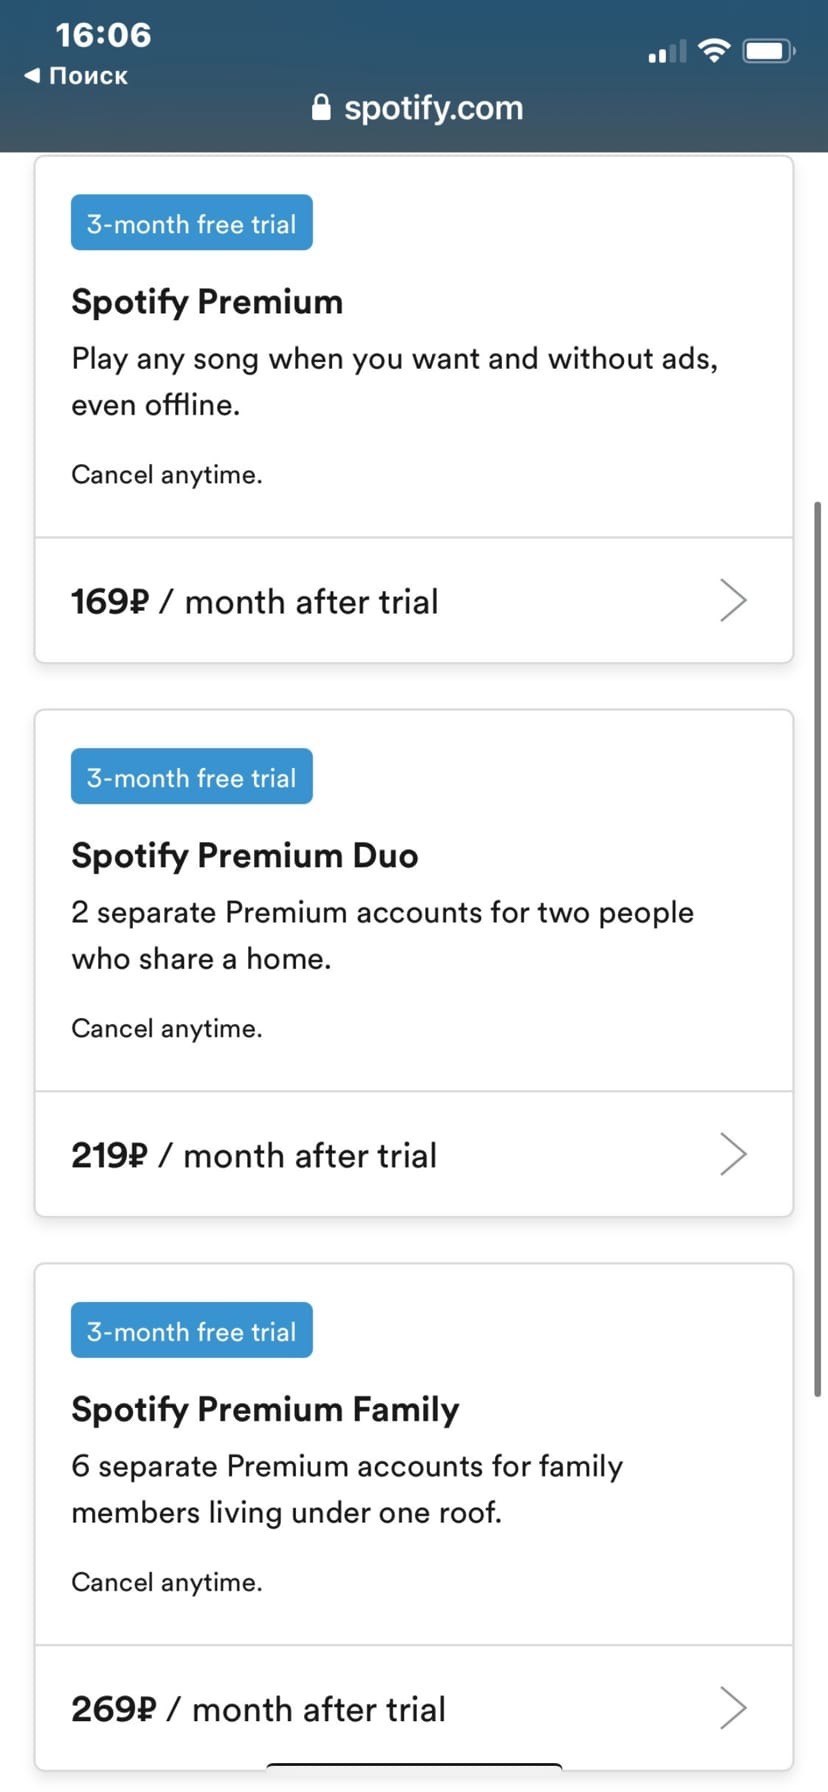Tap the padlock icon beside spotify.com
Image resolution: width=828 pixels, height=1792 pixels.
point(321,107)
